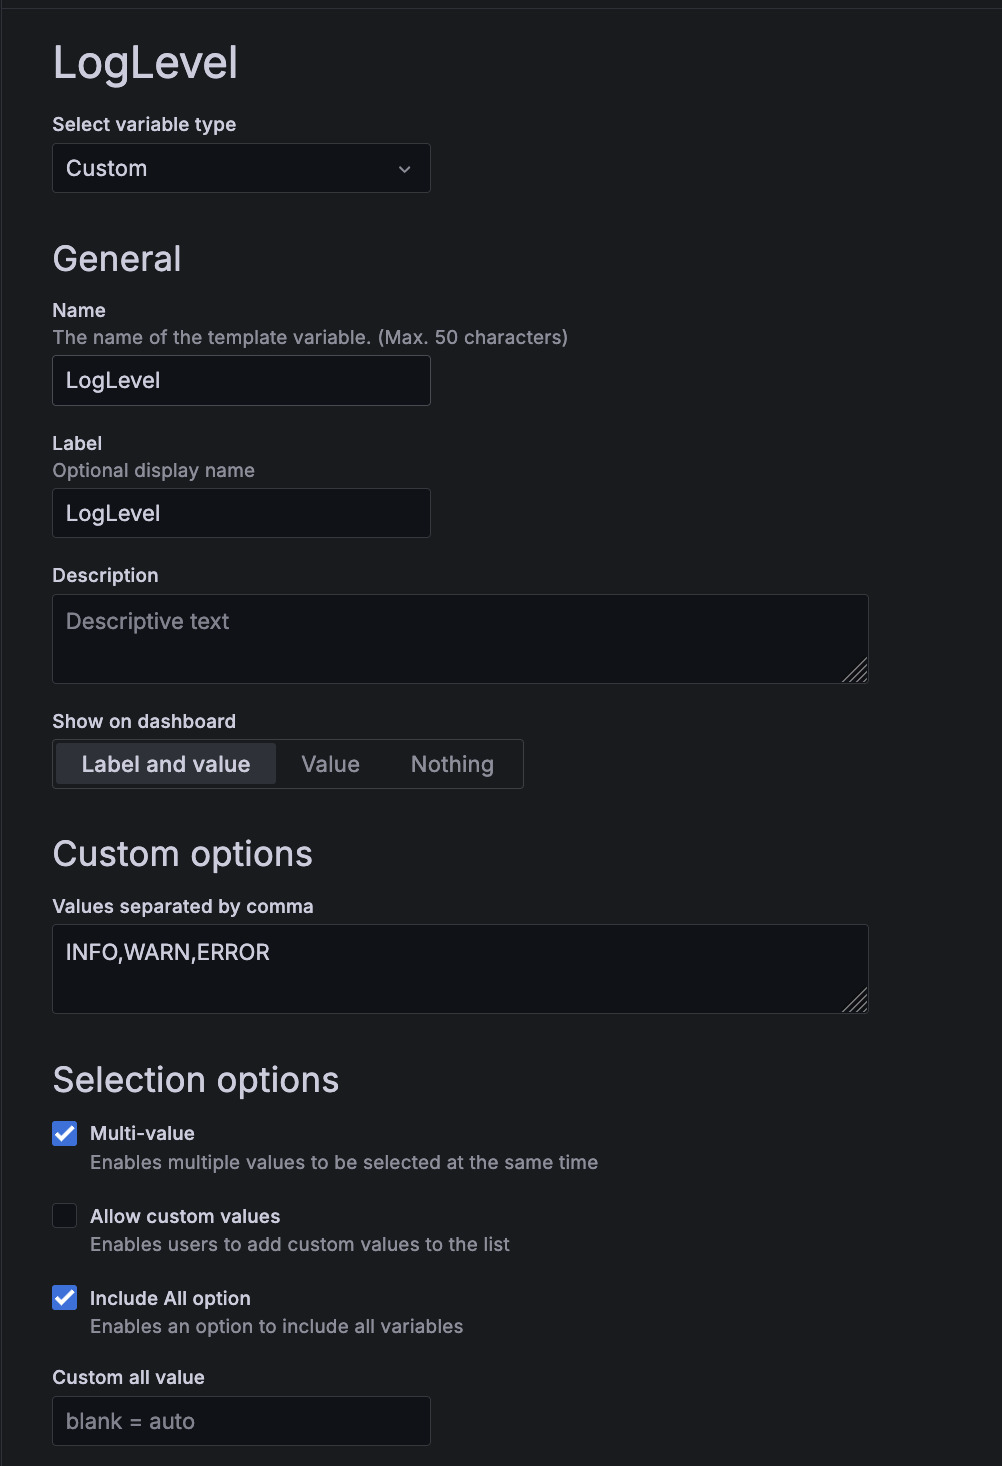The height and width of the screenshot is (1466, 1002).
Task: Click the Custom all value input
Action: pyautogui.click(x=240, y=1421)
